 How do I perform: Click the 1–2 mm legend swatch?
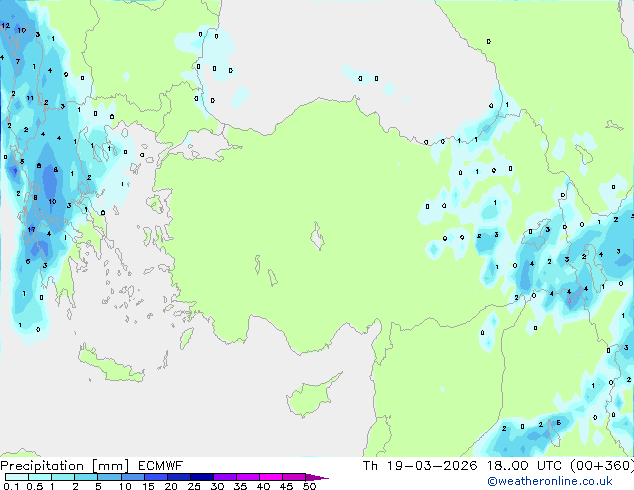click(x=63, y=477)
